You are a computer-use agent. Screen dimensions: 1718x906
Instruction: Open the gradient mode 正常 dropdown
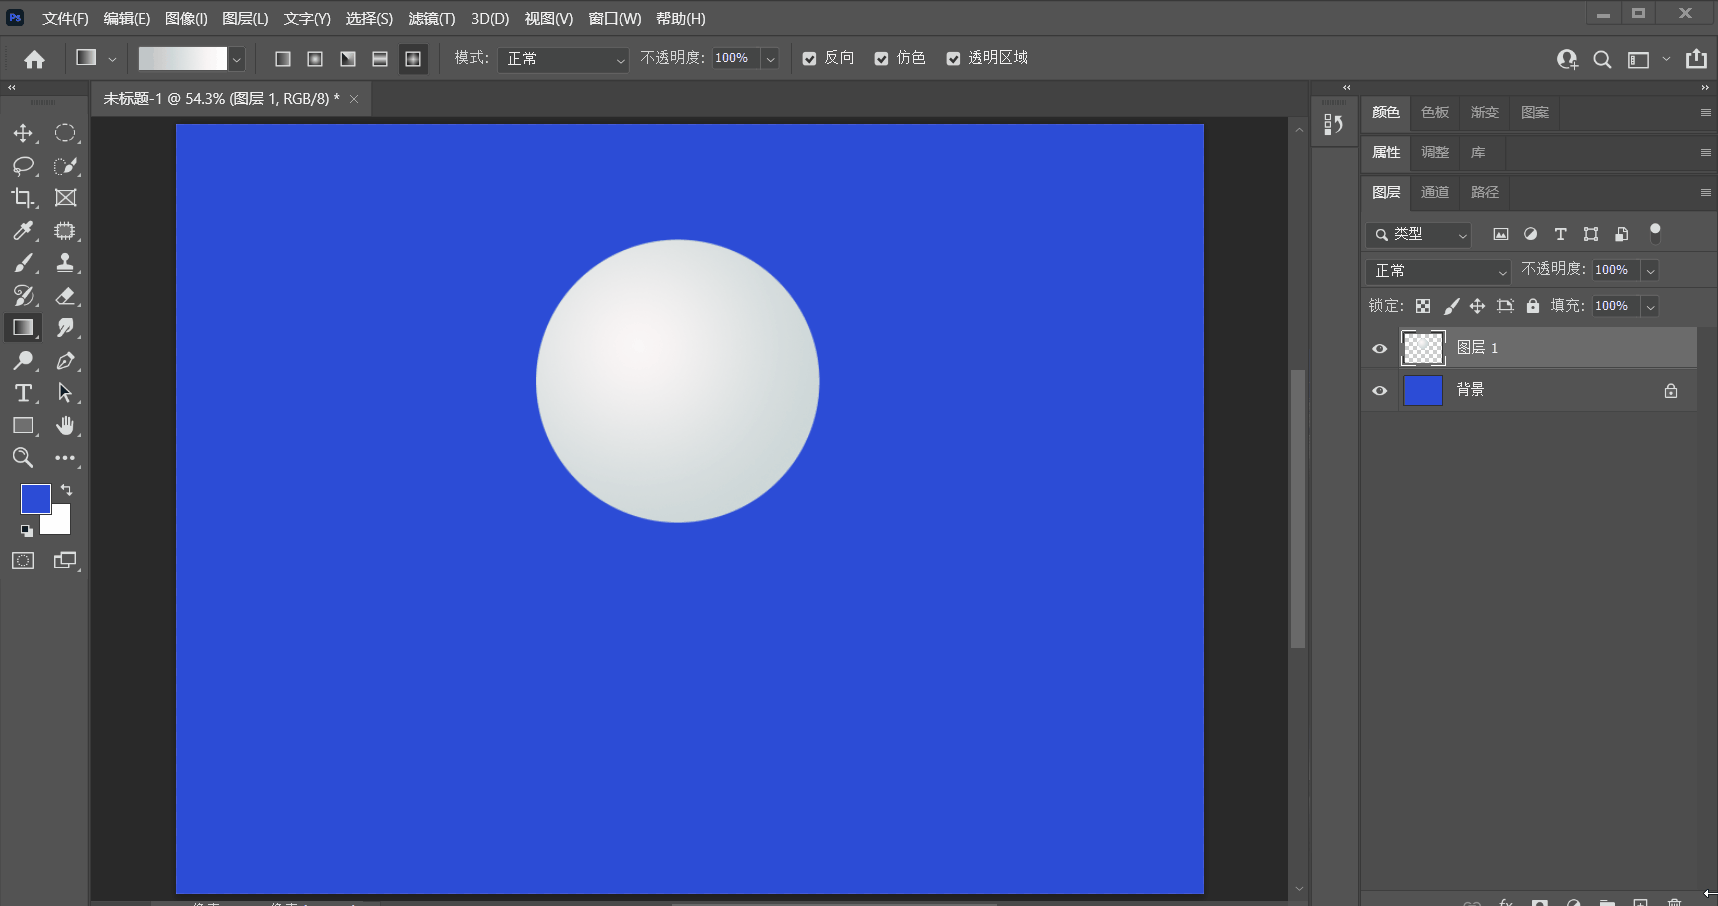point(564,59)
